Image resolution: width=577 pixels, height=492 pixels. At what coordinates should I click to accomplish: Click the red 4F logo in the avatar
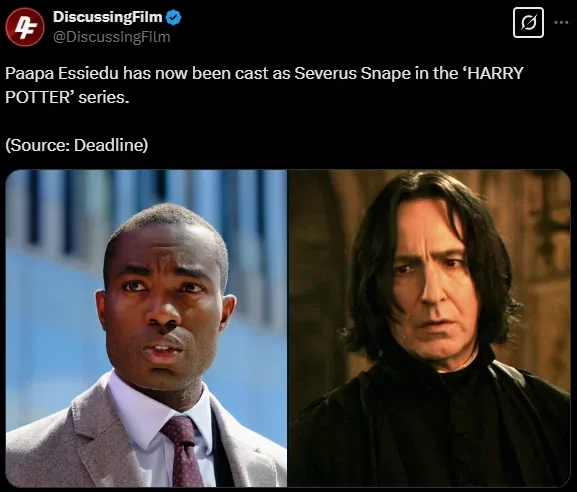pyautogui.click(x=25, y=28)
